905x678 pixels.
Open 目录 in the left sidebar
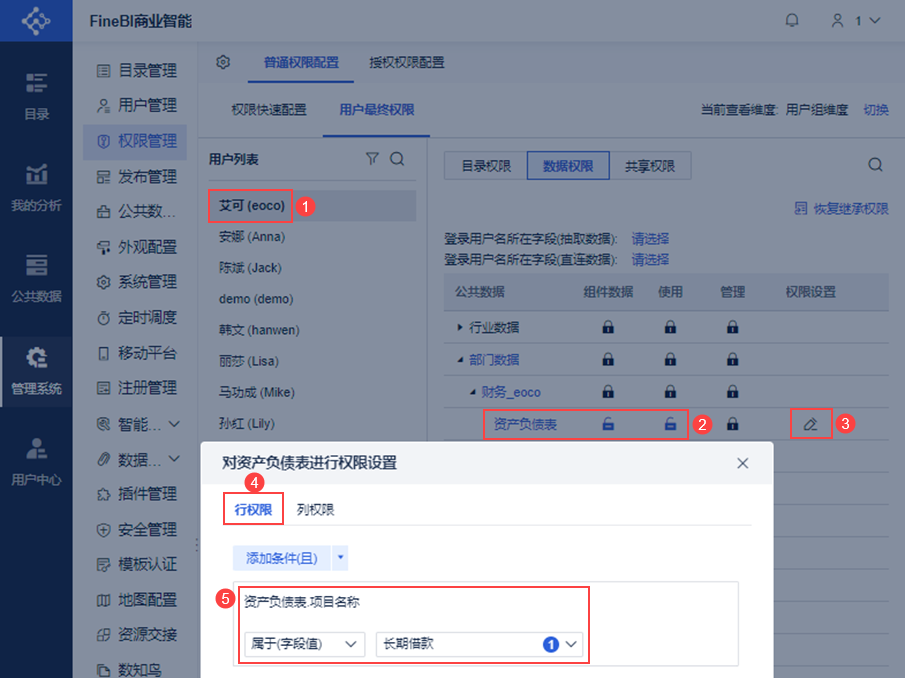pyautogui.click(x=36, y=96)
